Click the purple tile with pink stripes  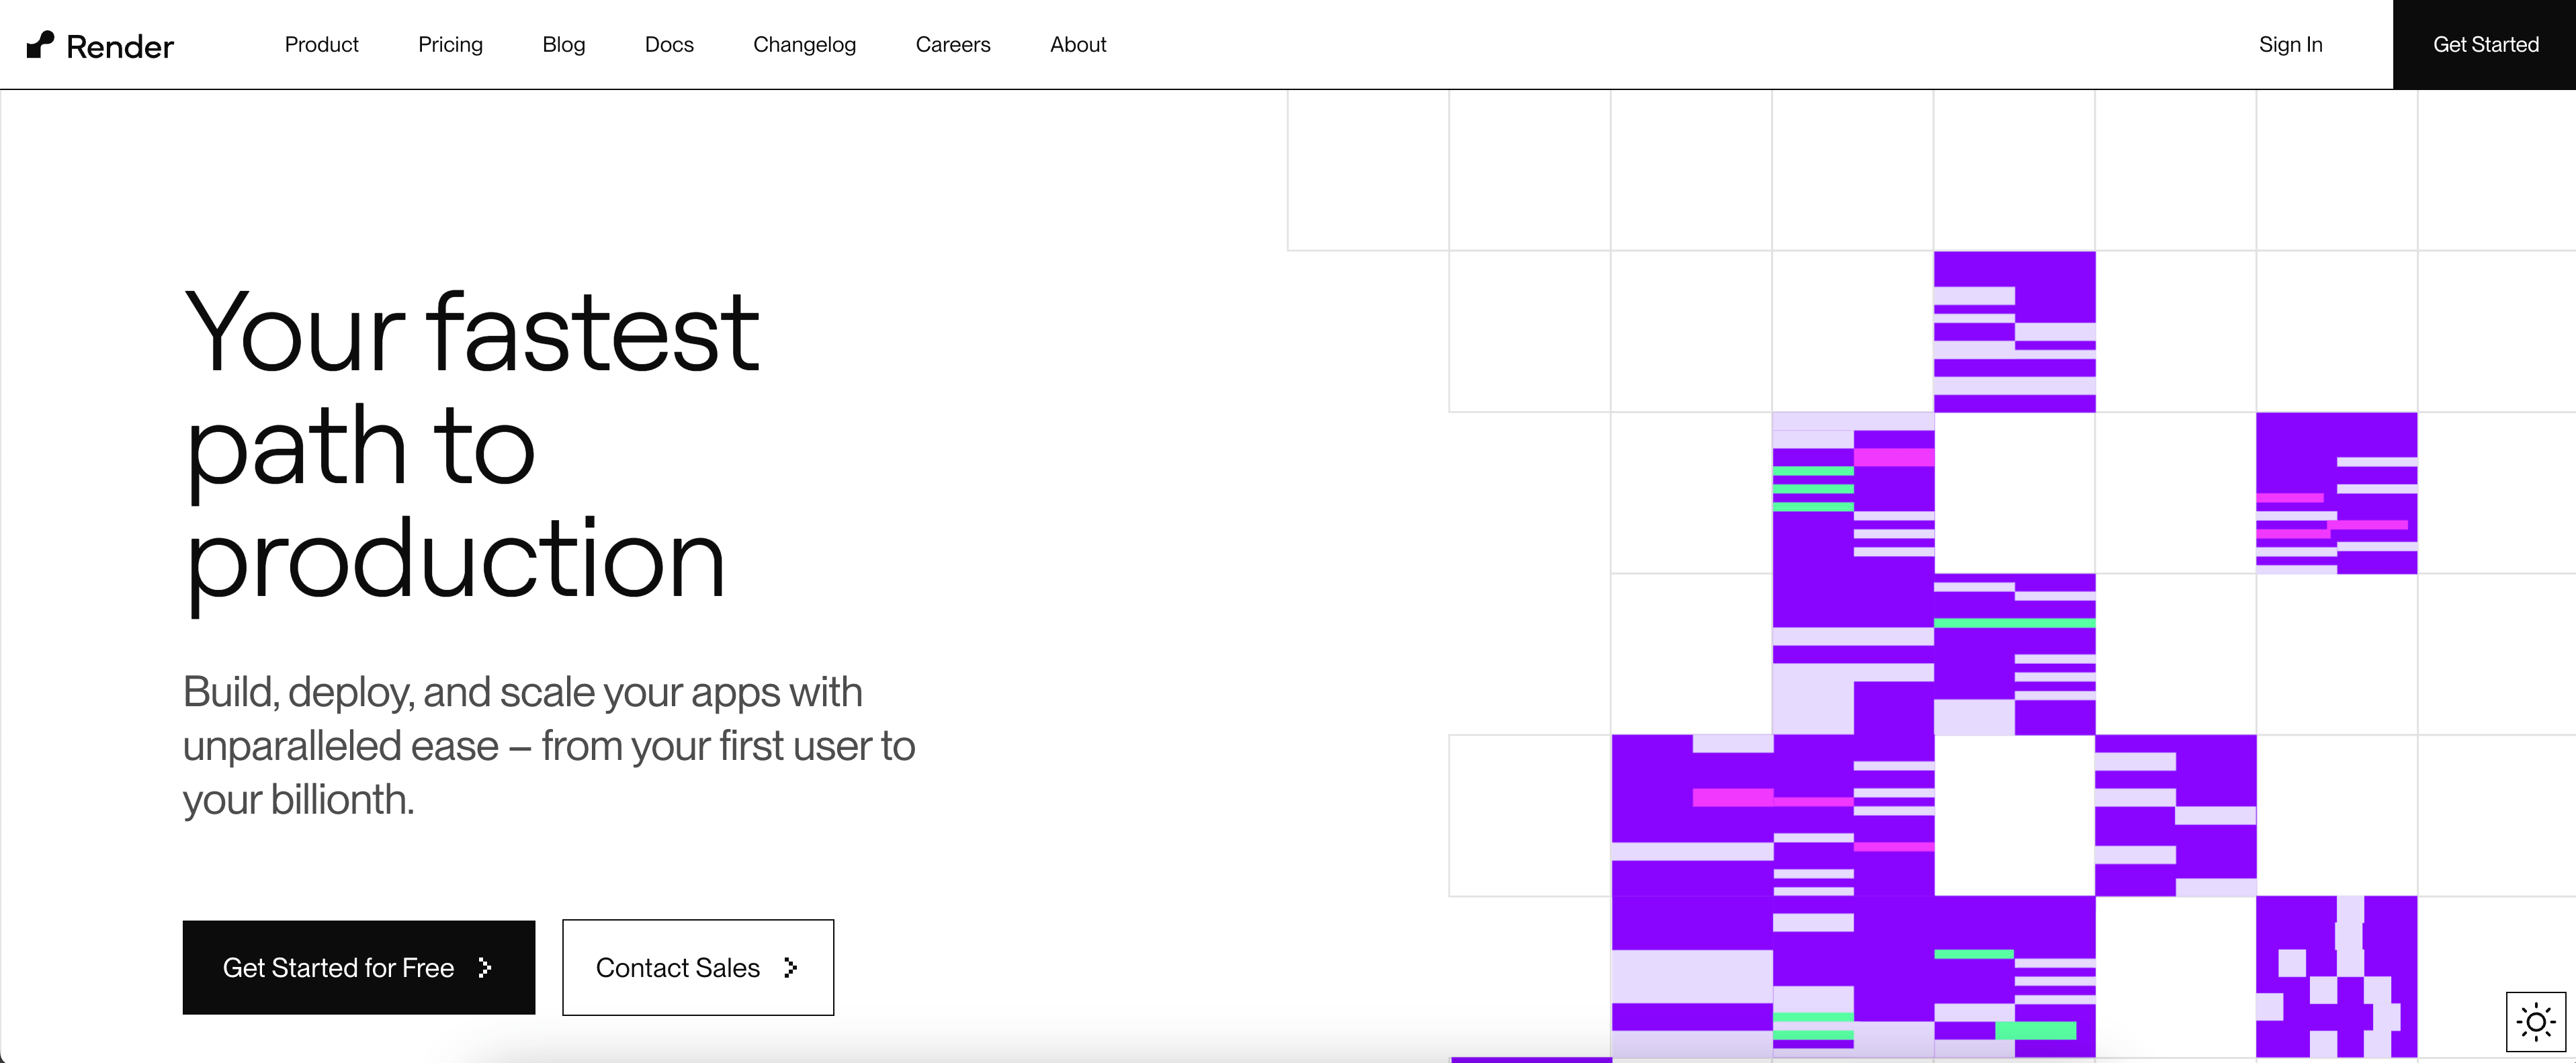click(2336, 493)
